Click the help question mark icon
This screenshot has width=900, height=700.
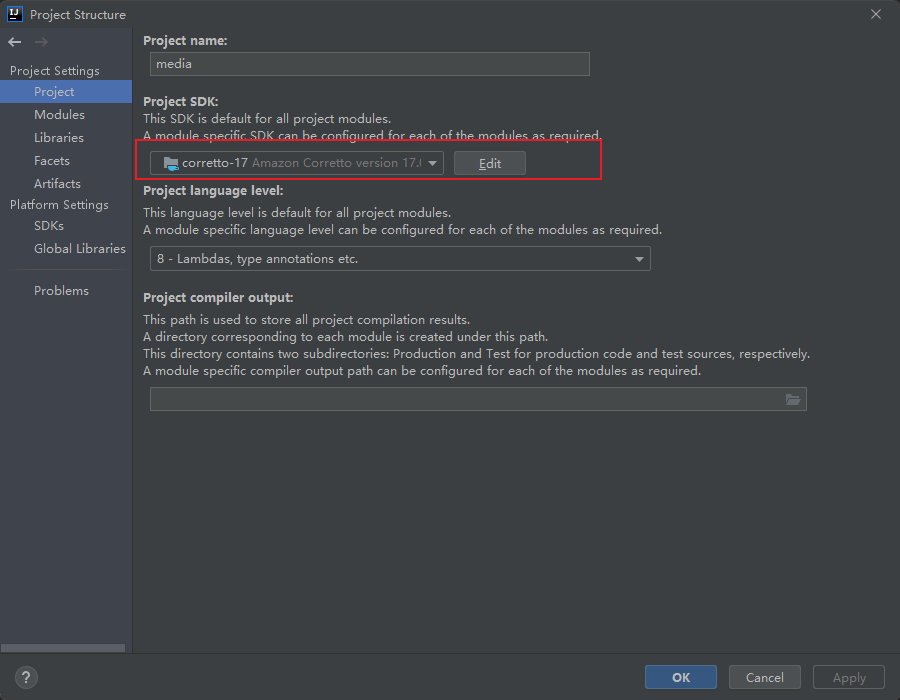click(27, 677)
